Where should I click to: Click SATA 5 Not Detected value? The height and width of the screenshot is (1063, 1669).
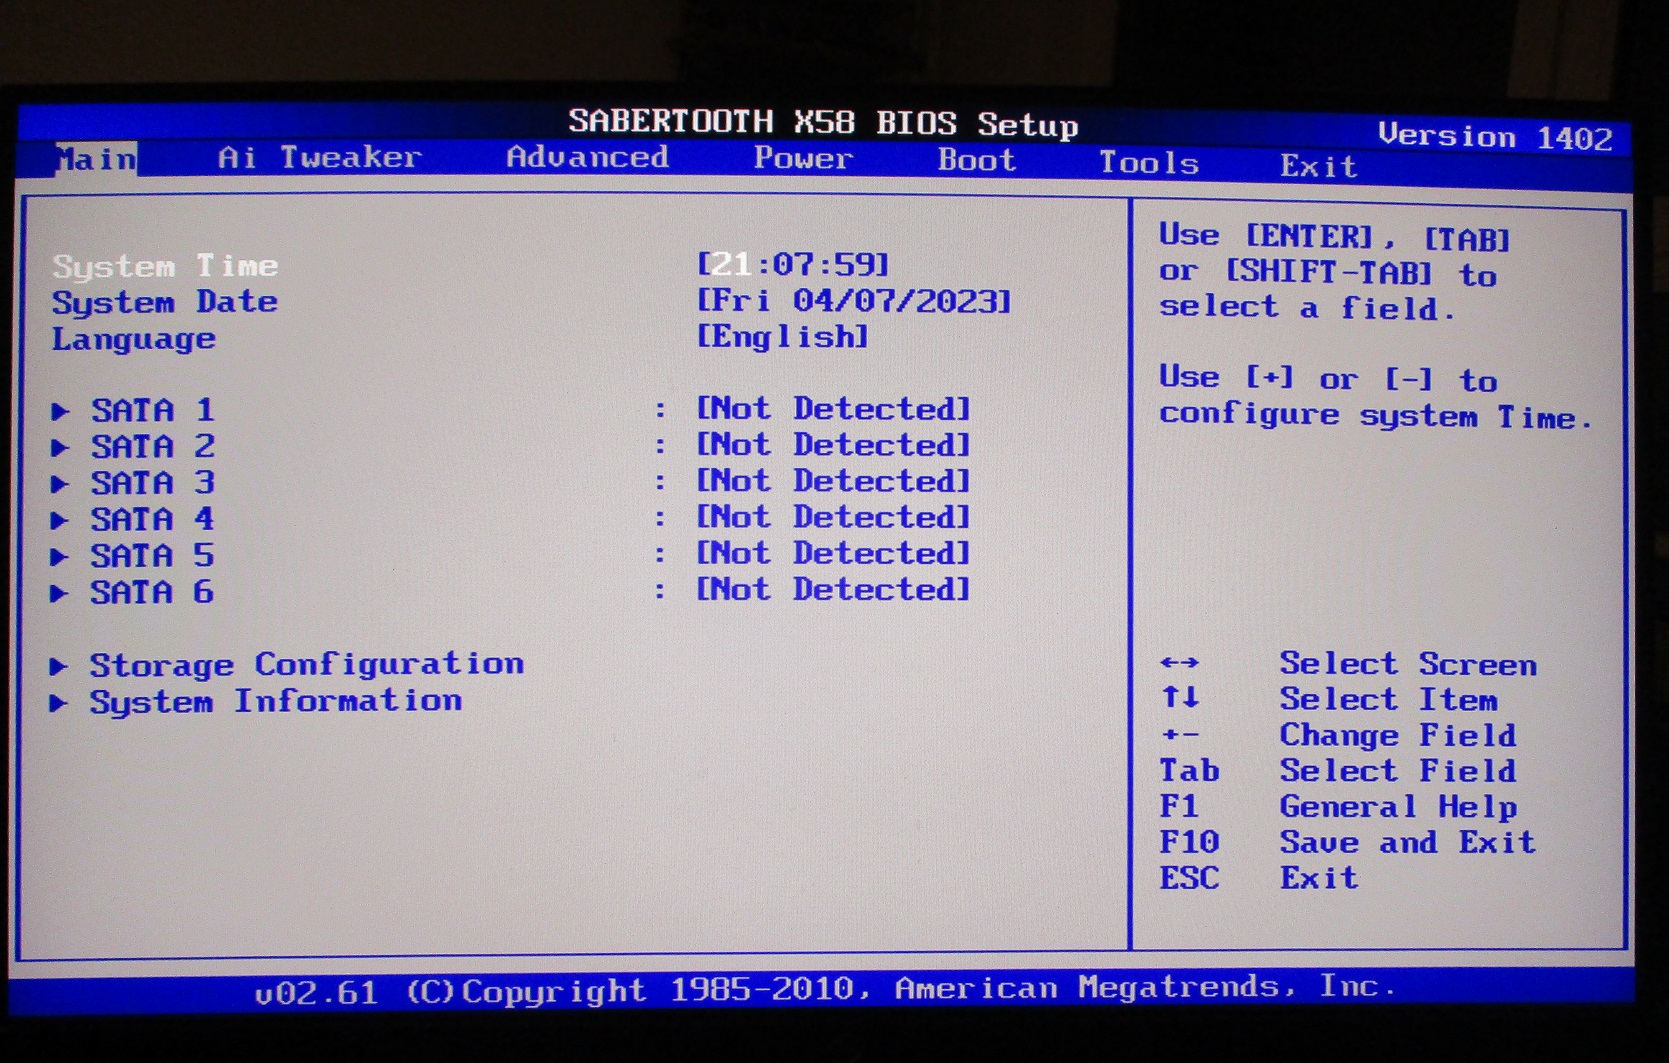[834, 553]
